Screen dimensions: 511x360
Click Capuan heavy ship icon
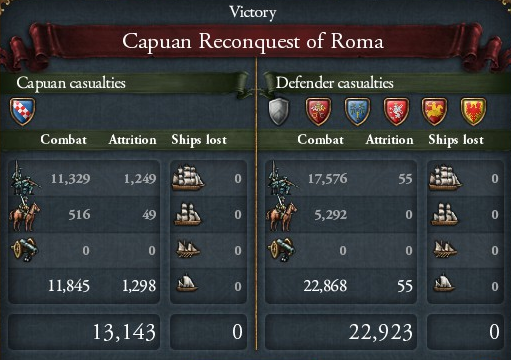point(188,178)
